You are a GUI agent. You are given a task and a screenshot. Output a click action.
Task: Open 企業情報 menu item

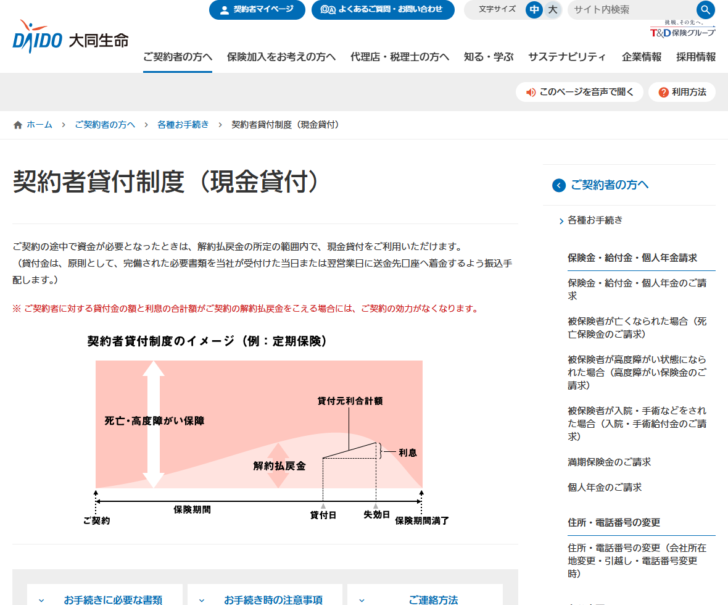pos(642,57)
